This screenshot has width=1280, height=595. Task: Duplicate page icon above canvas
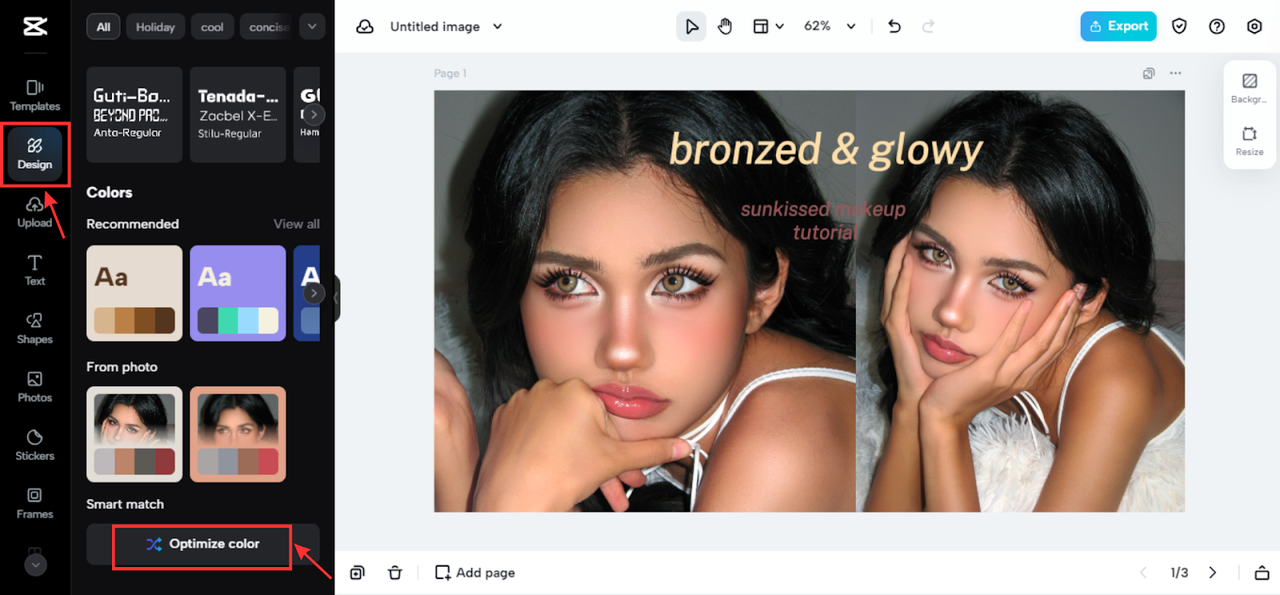1149,73
